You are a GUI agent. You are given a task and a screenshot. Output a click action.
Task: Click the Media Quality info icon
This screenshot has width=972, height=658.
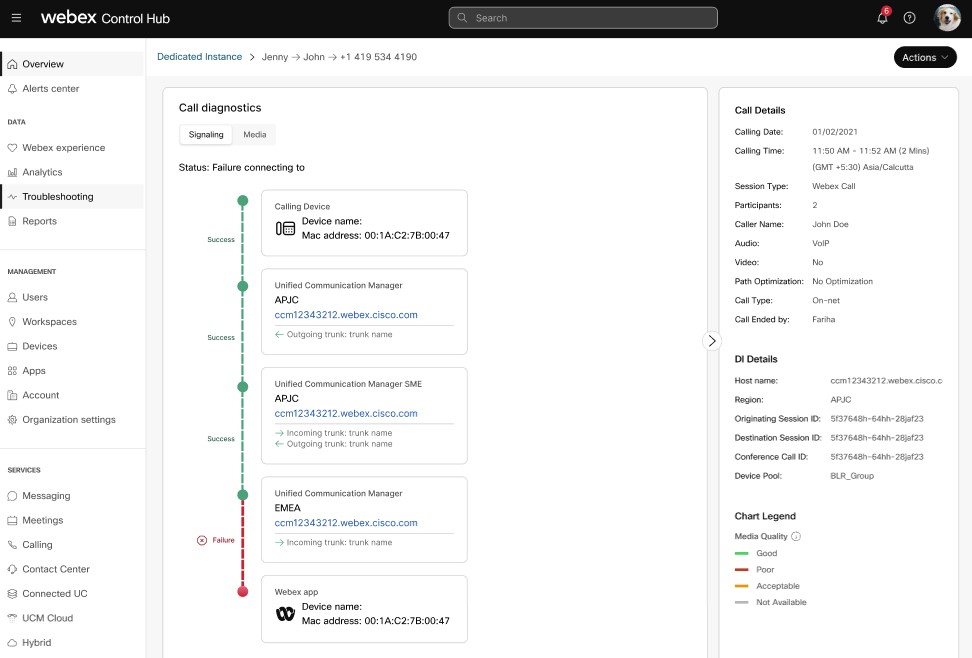click(796, 537)
